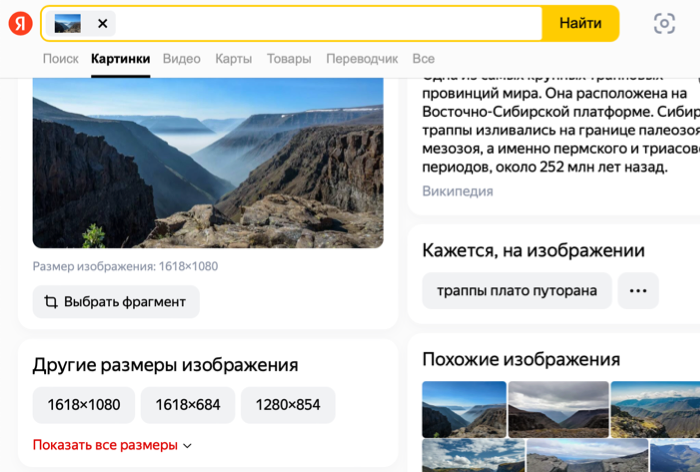Click the траппы плато путорана tag
Screen dimensions: 700x472
coord(517,291)
